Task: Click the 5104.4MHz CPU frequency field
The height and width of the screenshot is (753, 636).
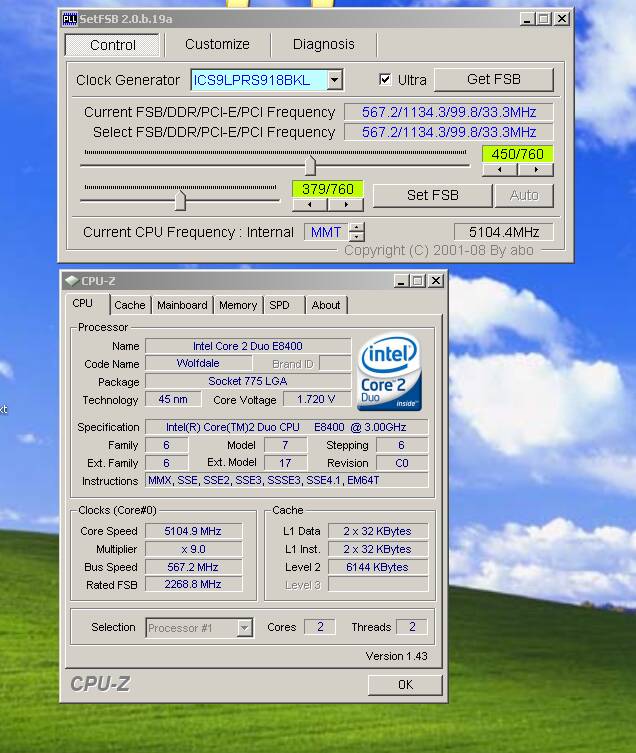Action: (504, 232)
